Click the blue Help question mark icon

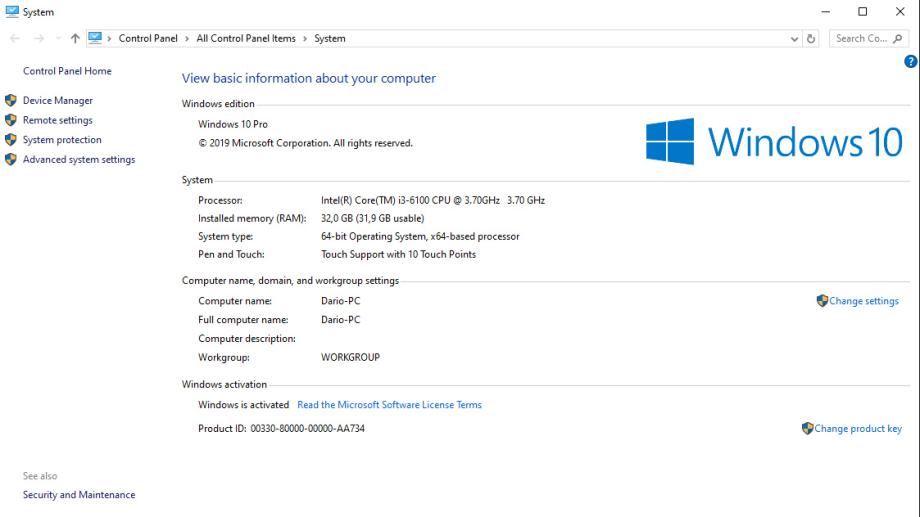910,62
